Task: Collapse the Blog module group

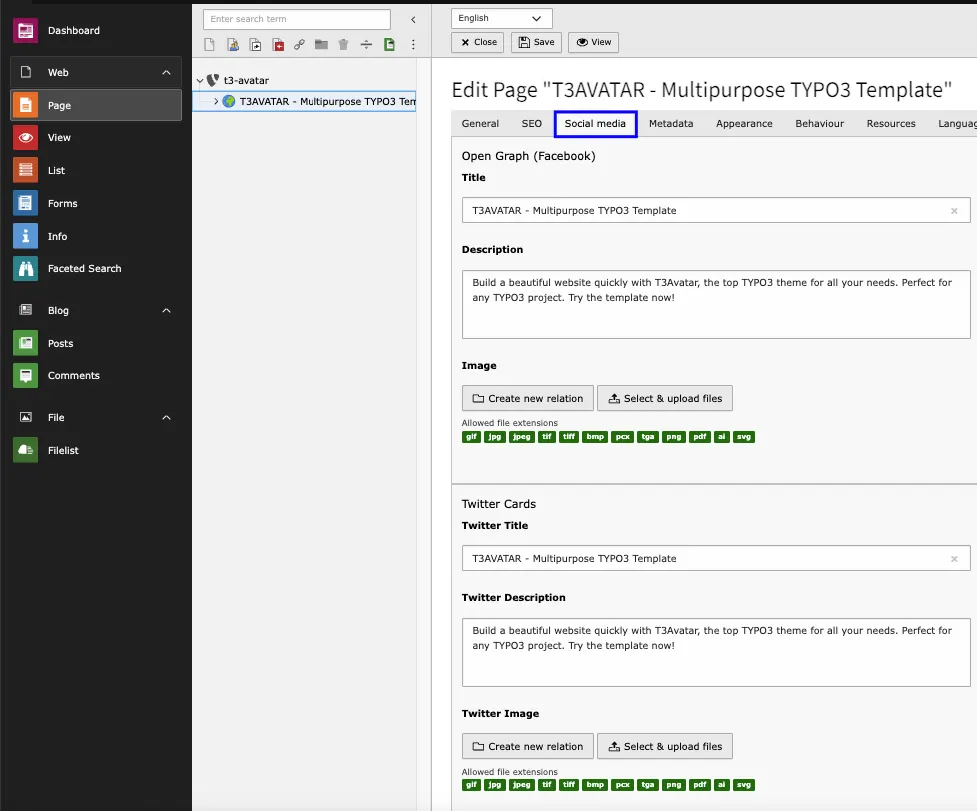Action: click(x=166, y=310)
